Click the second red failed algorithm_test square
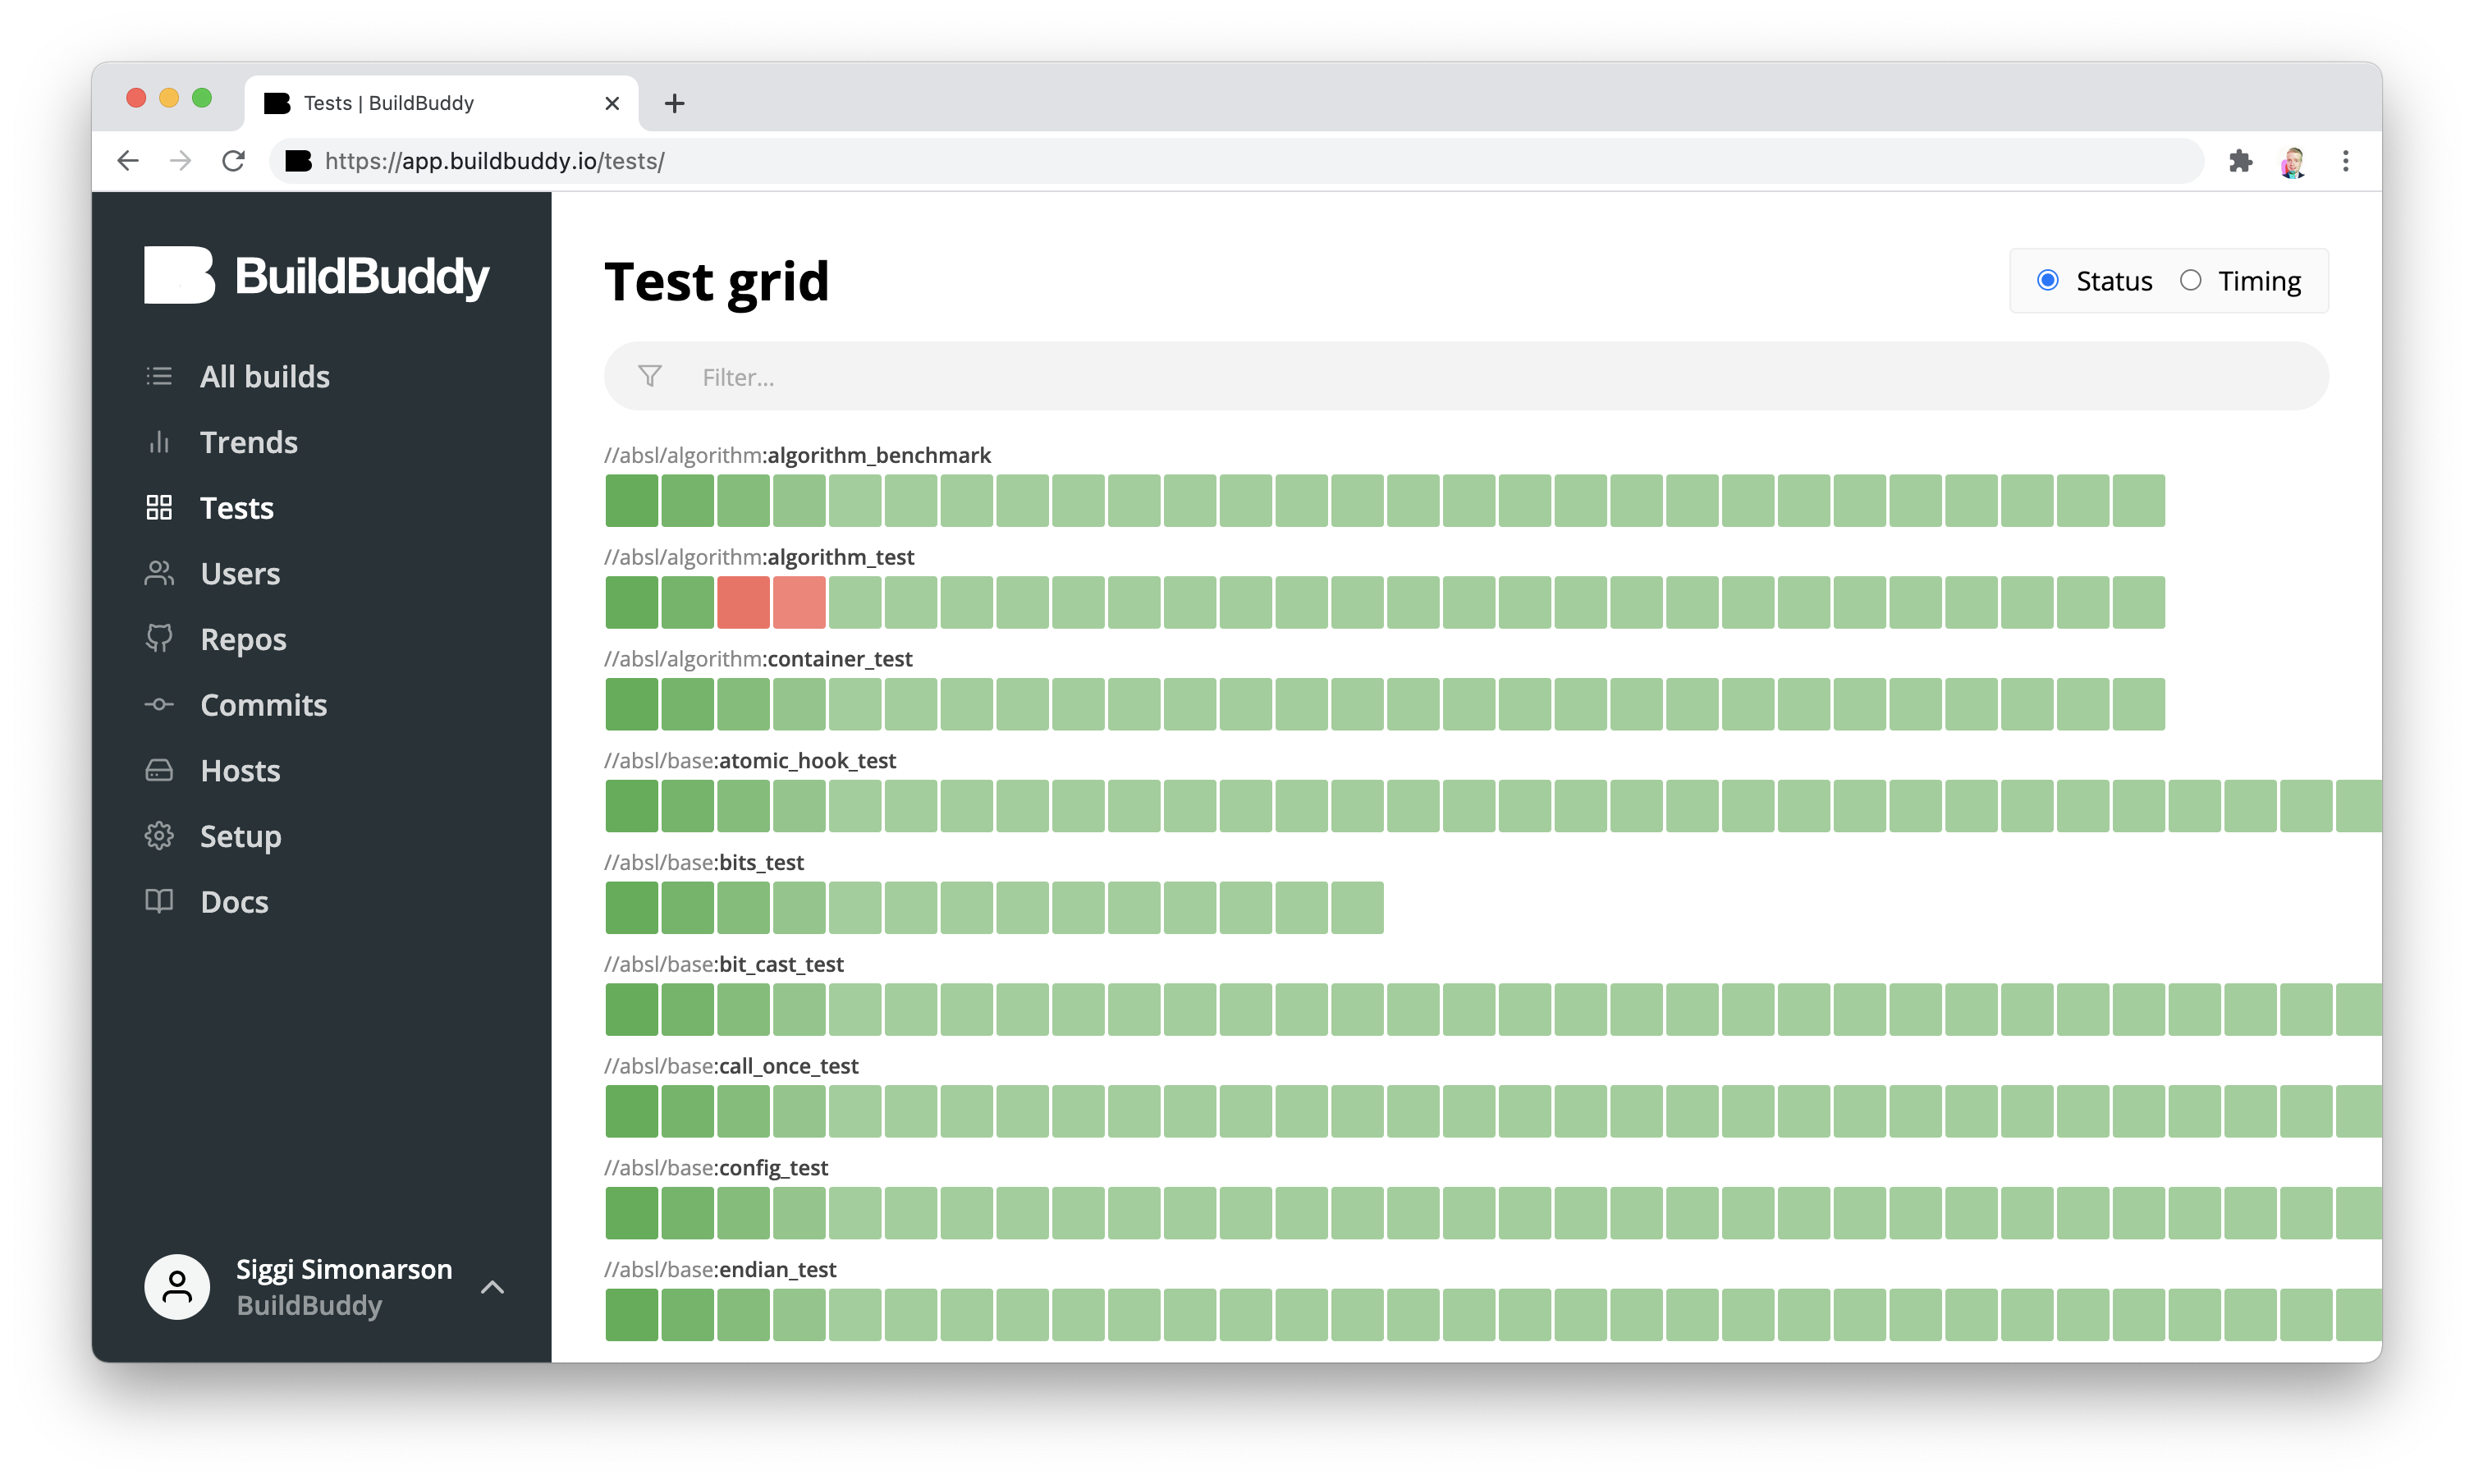This screenshot has height=1484, width=2474. [799, 602]
